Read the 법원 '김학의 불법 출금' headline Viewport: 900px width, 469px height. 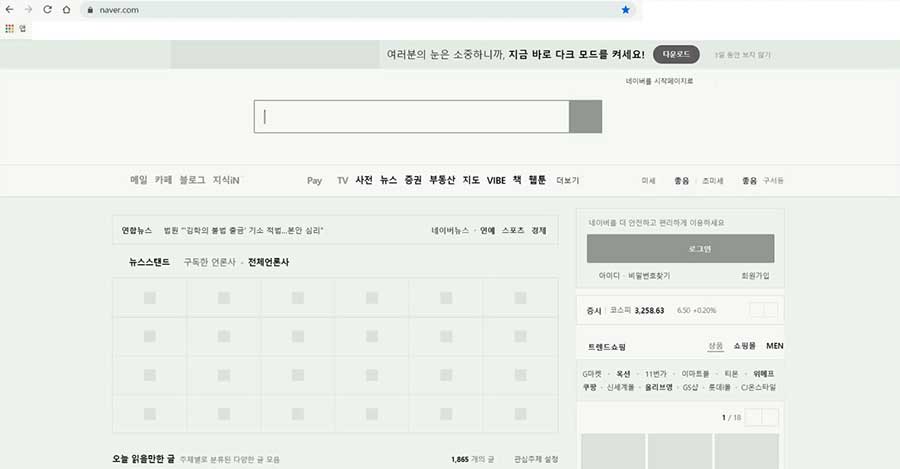click(x=243, y=230)
